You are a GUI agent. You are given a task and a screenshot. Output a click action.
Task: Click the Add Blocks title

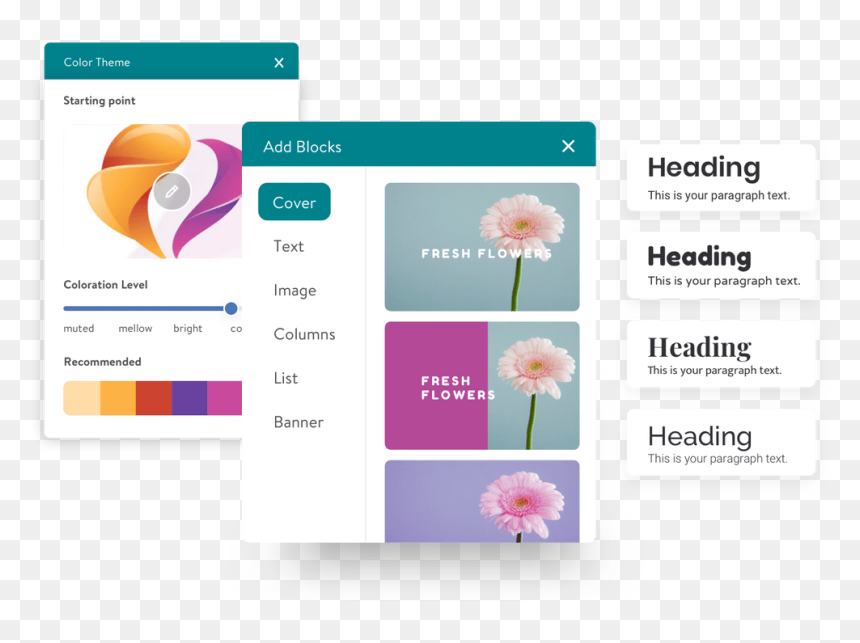(302, 146)
